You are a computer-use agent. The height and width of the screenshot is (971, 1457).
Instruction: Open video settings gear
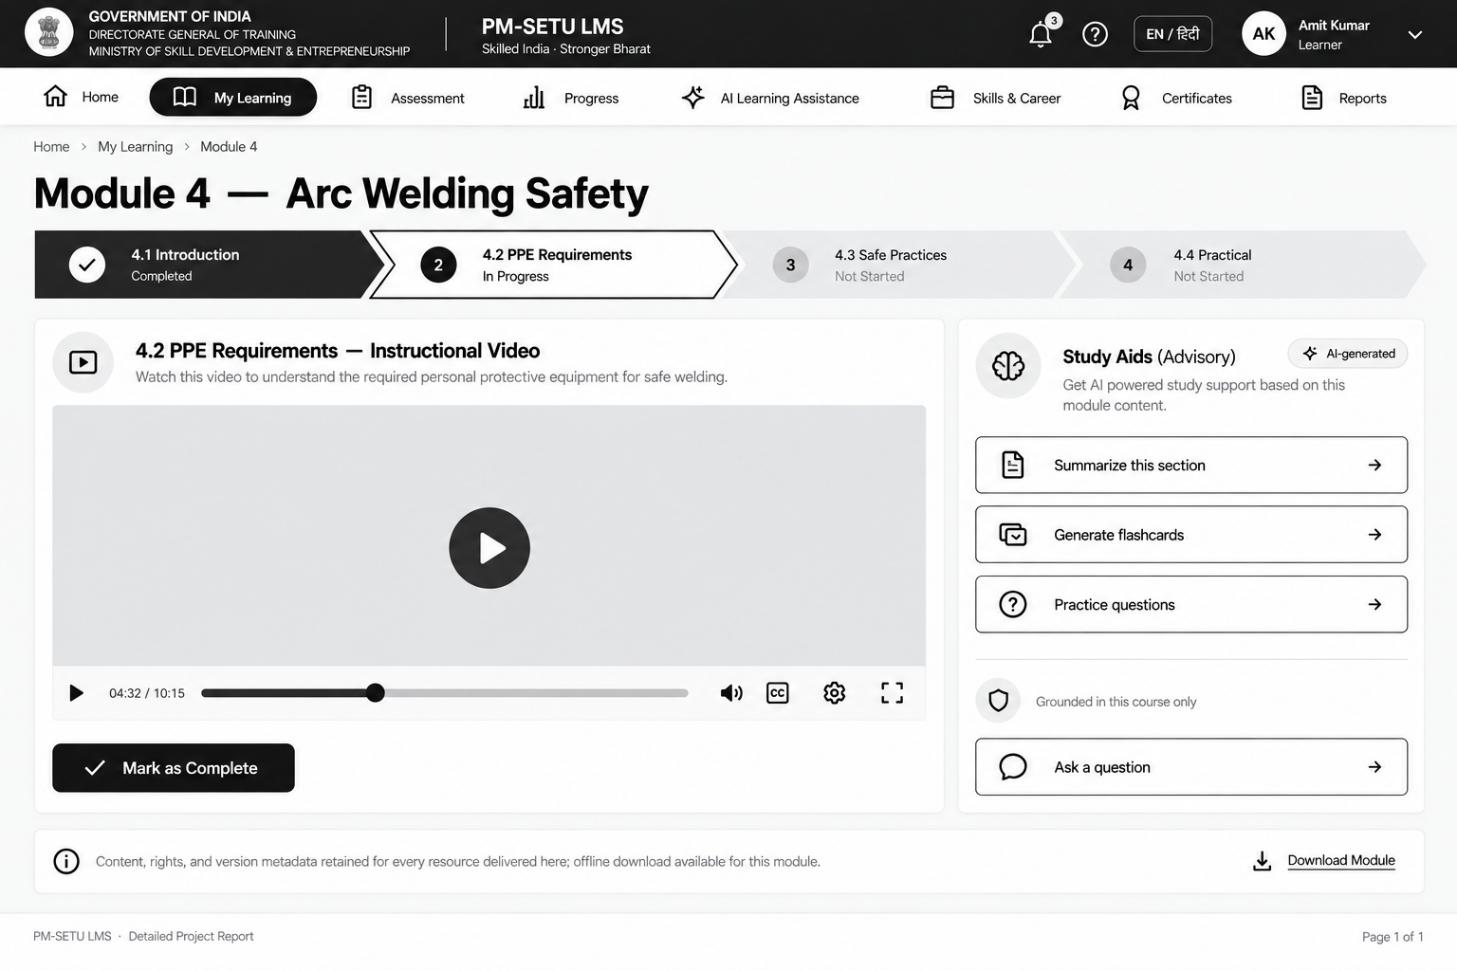834,693
